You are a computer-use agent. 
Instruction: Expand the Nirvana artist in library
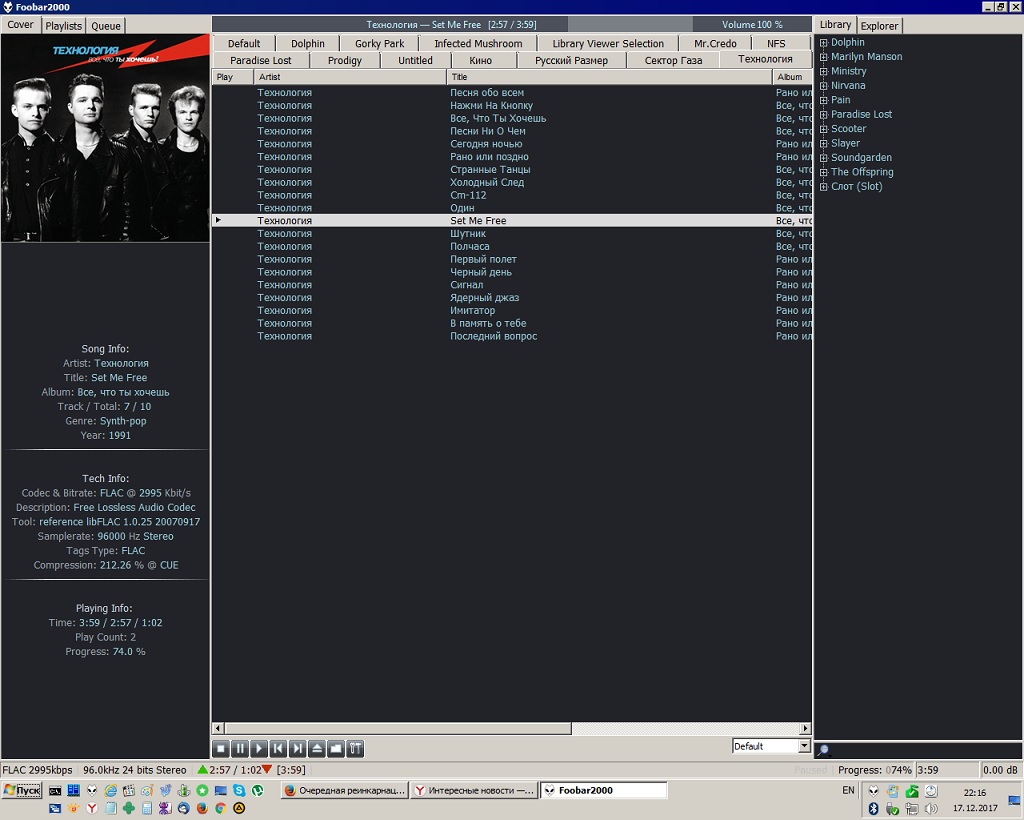pyautogui.click(x=824, y=86)
